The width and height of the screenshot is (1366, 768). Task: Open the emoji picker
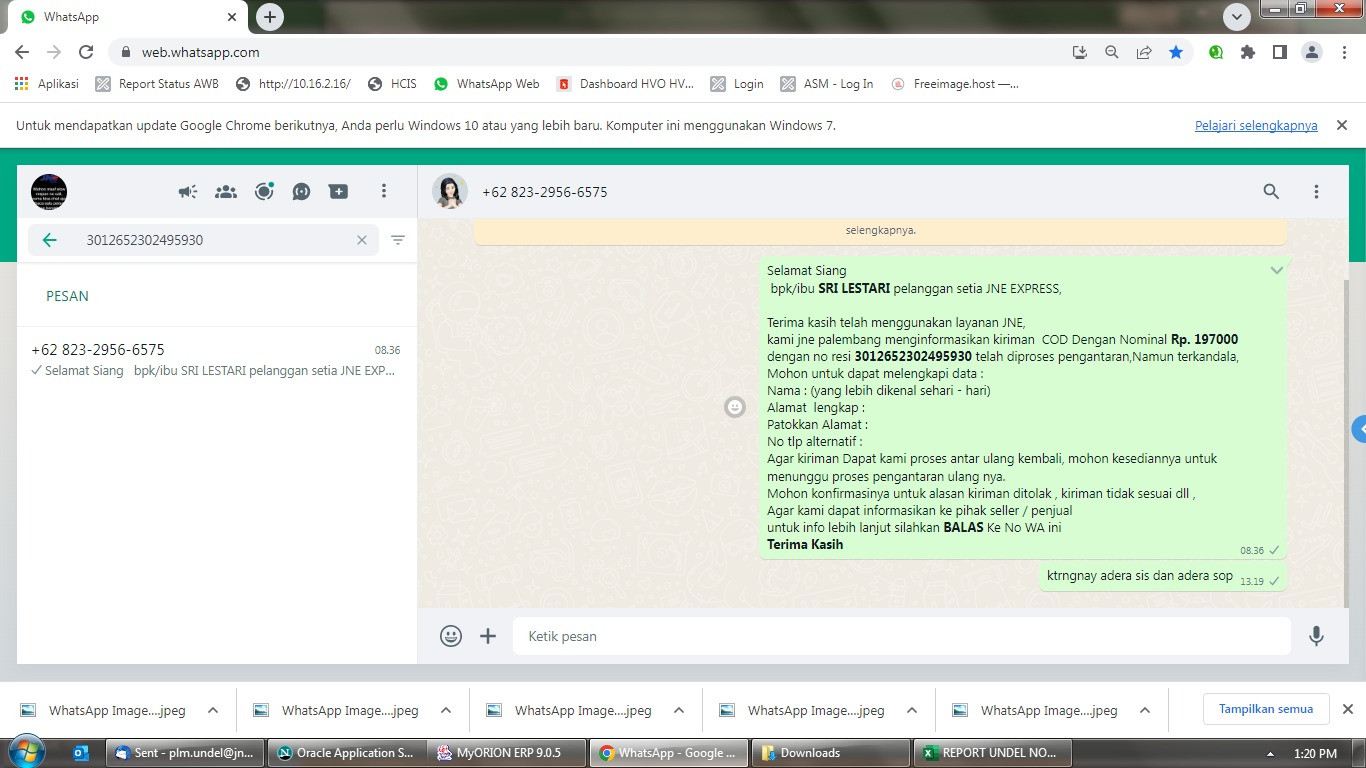click(x=451, y=636)
